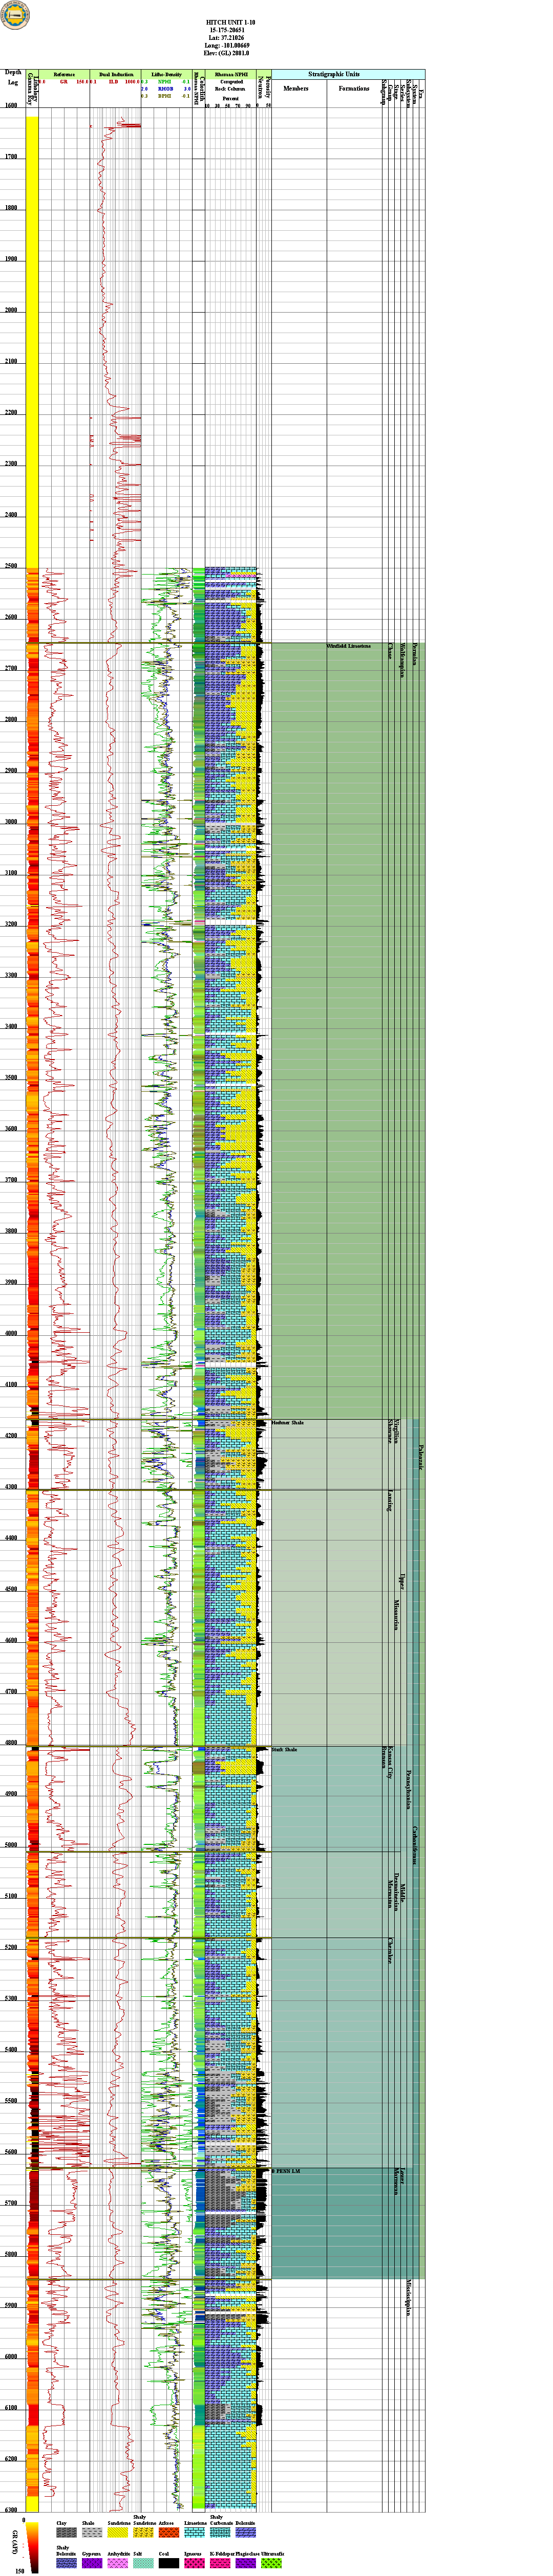
Task: Click the 'Wolfcampian' stage label
Action: tap(403, 660)
